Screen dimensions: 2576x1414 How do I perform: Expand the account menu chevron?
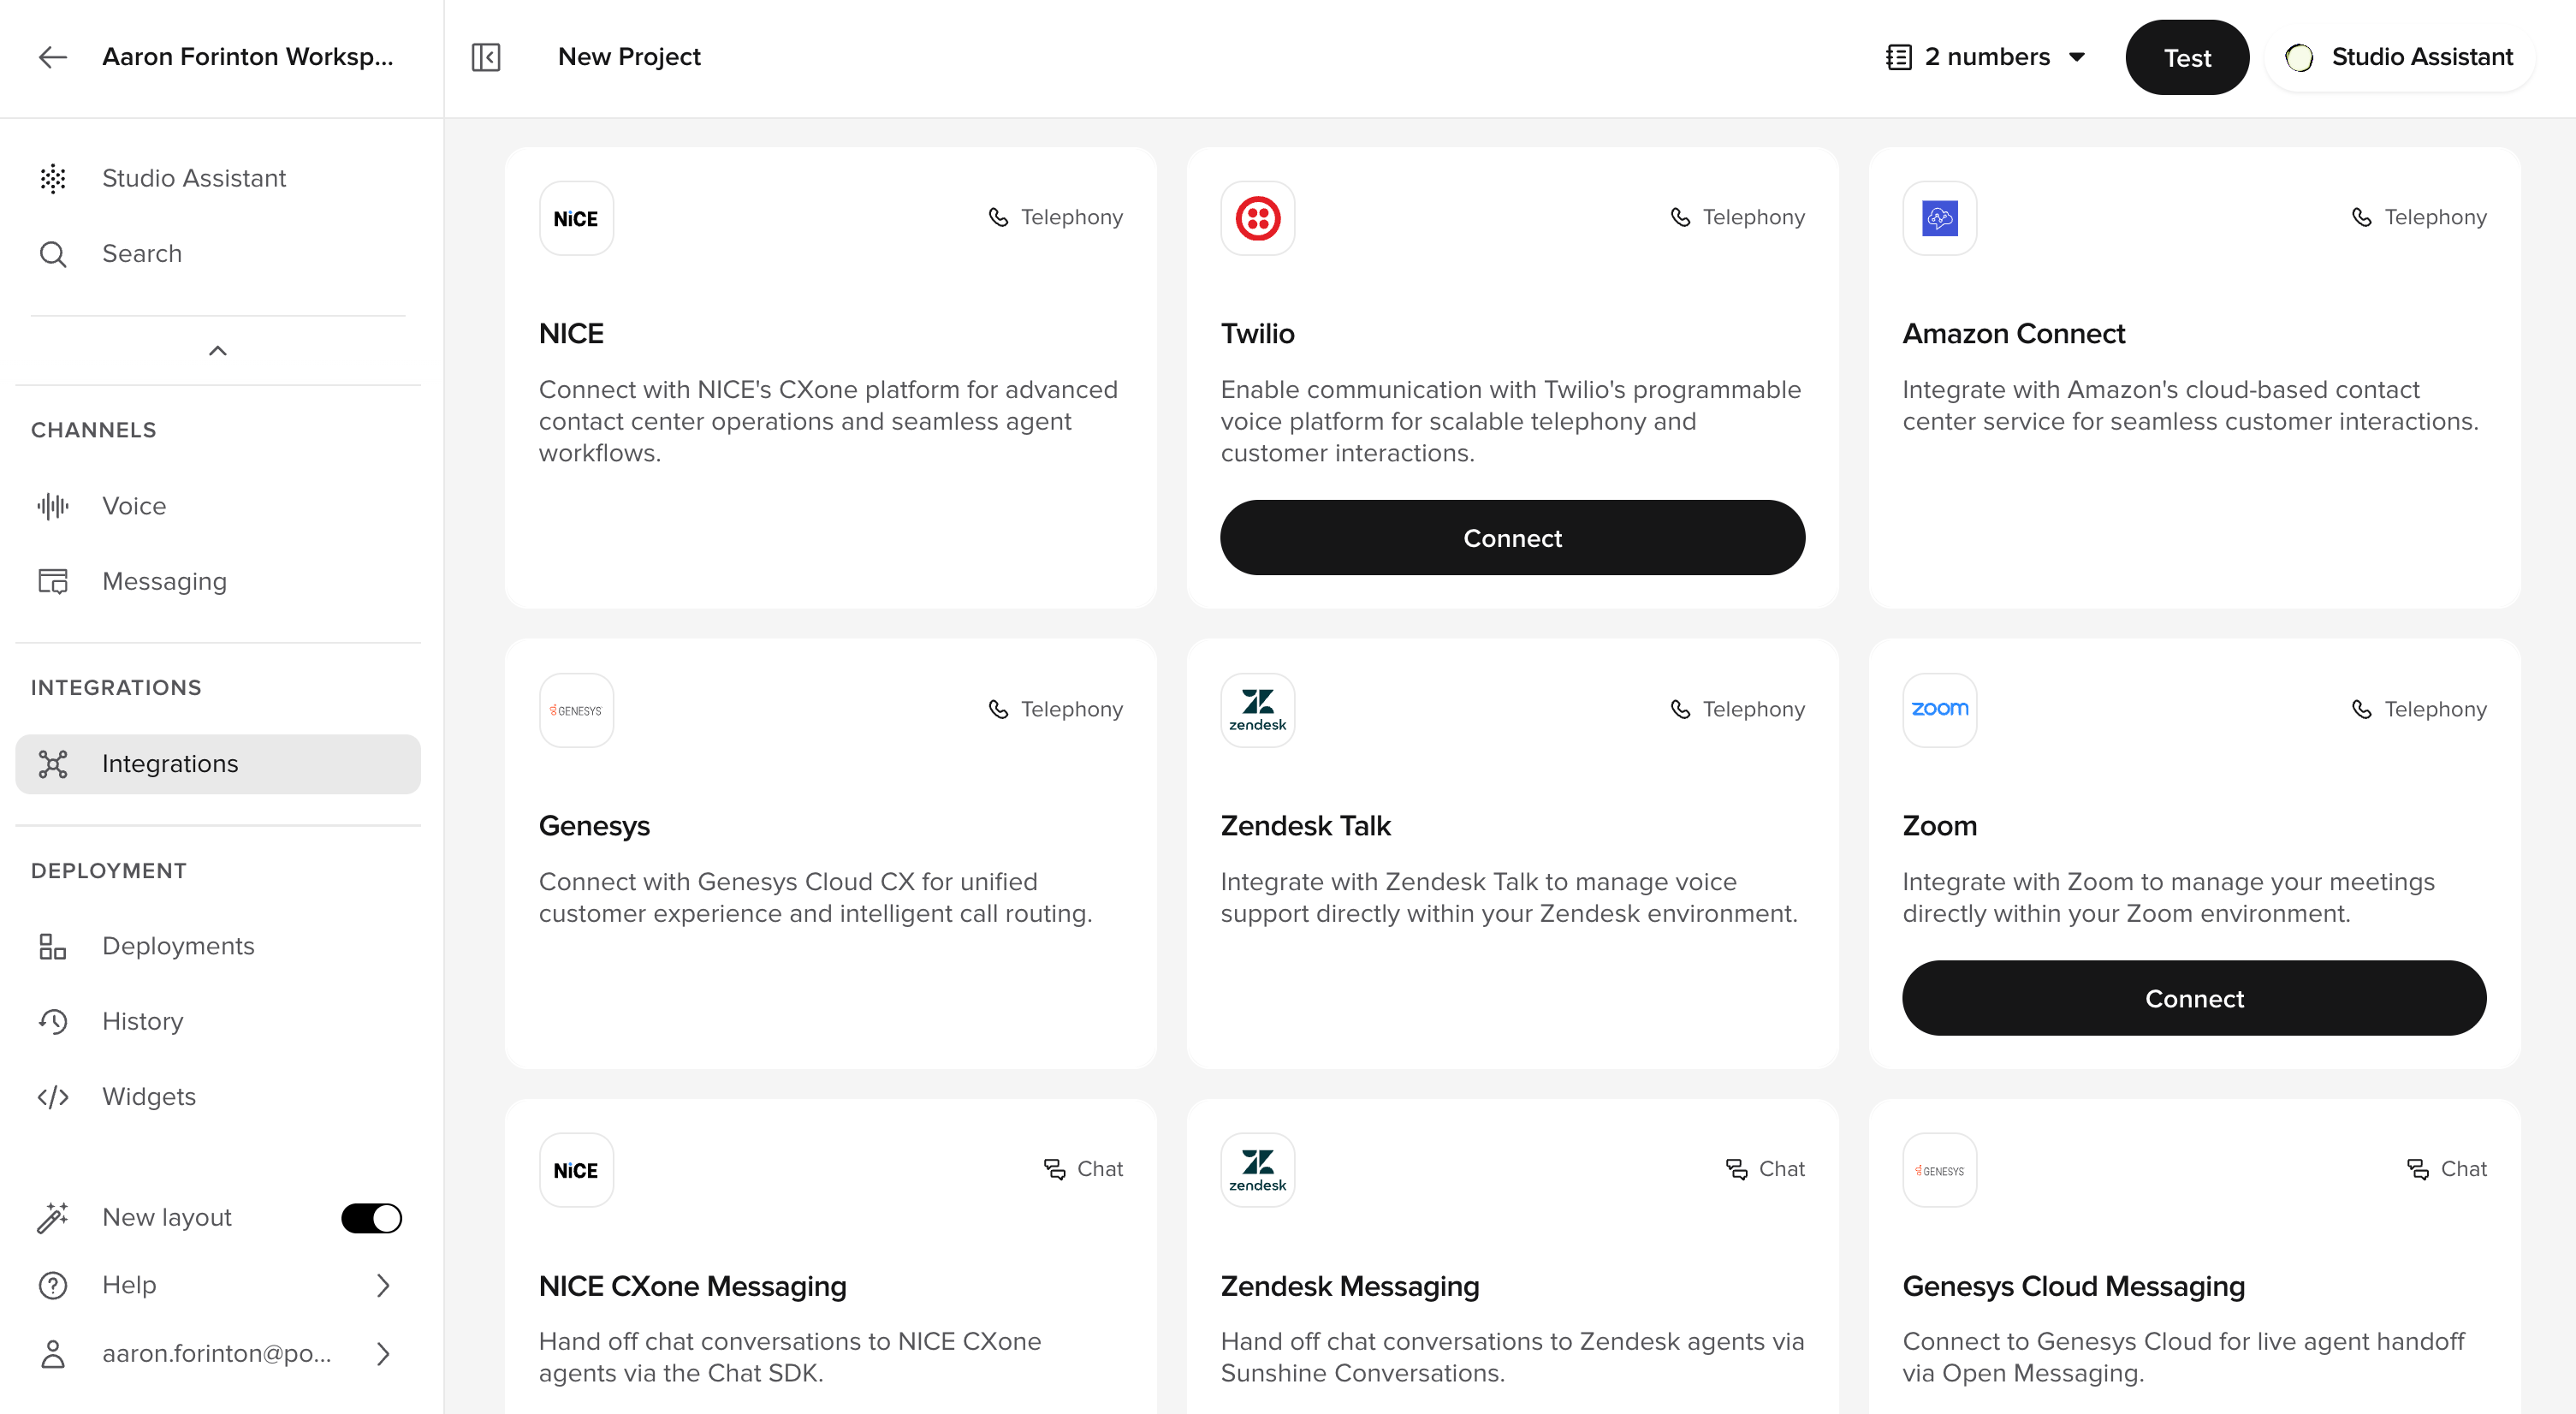[x=383, y=1353]
